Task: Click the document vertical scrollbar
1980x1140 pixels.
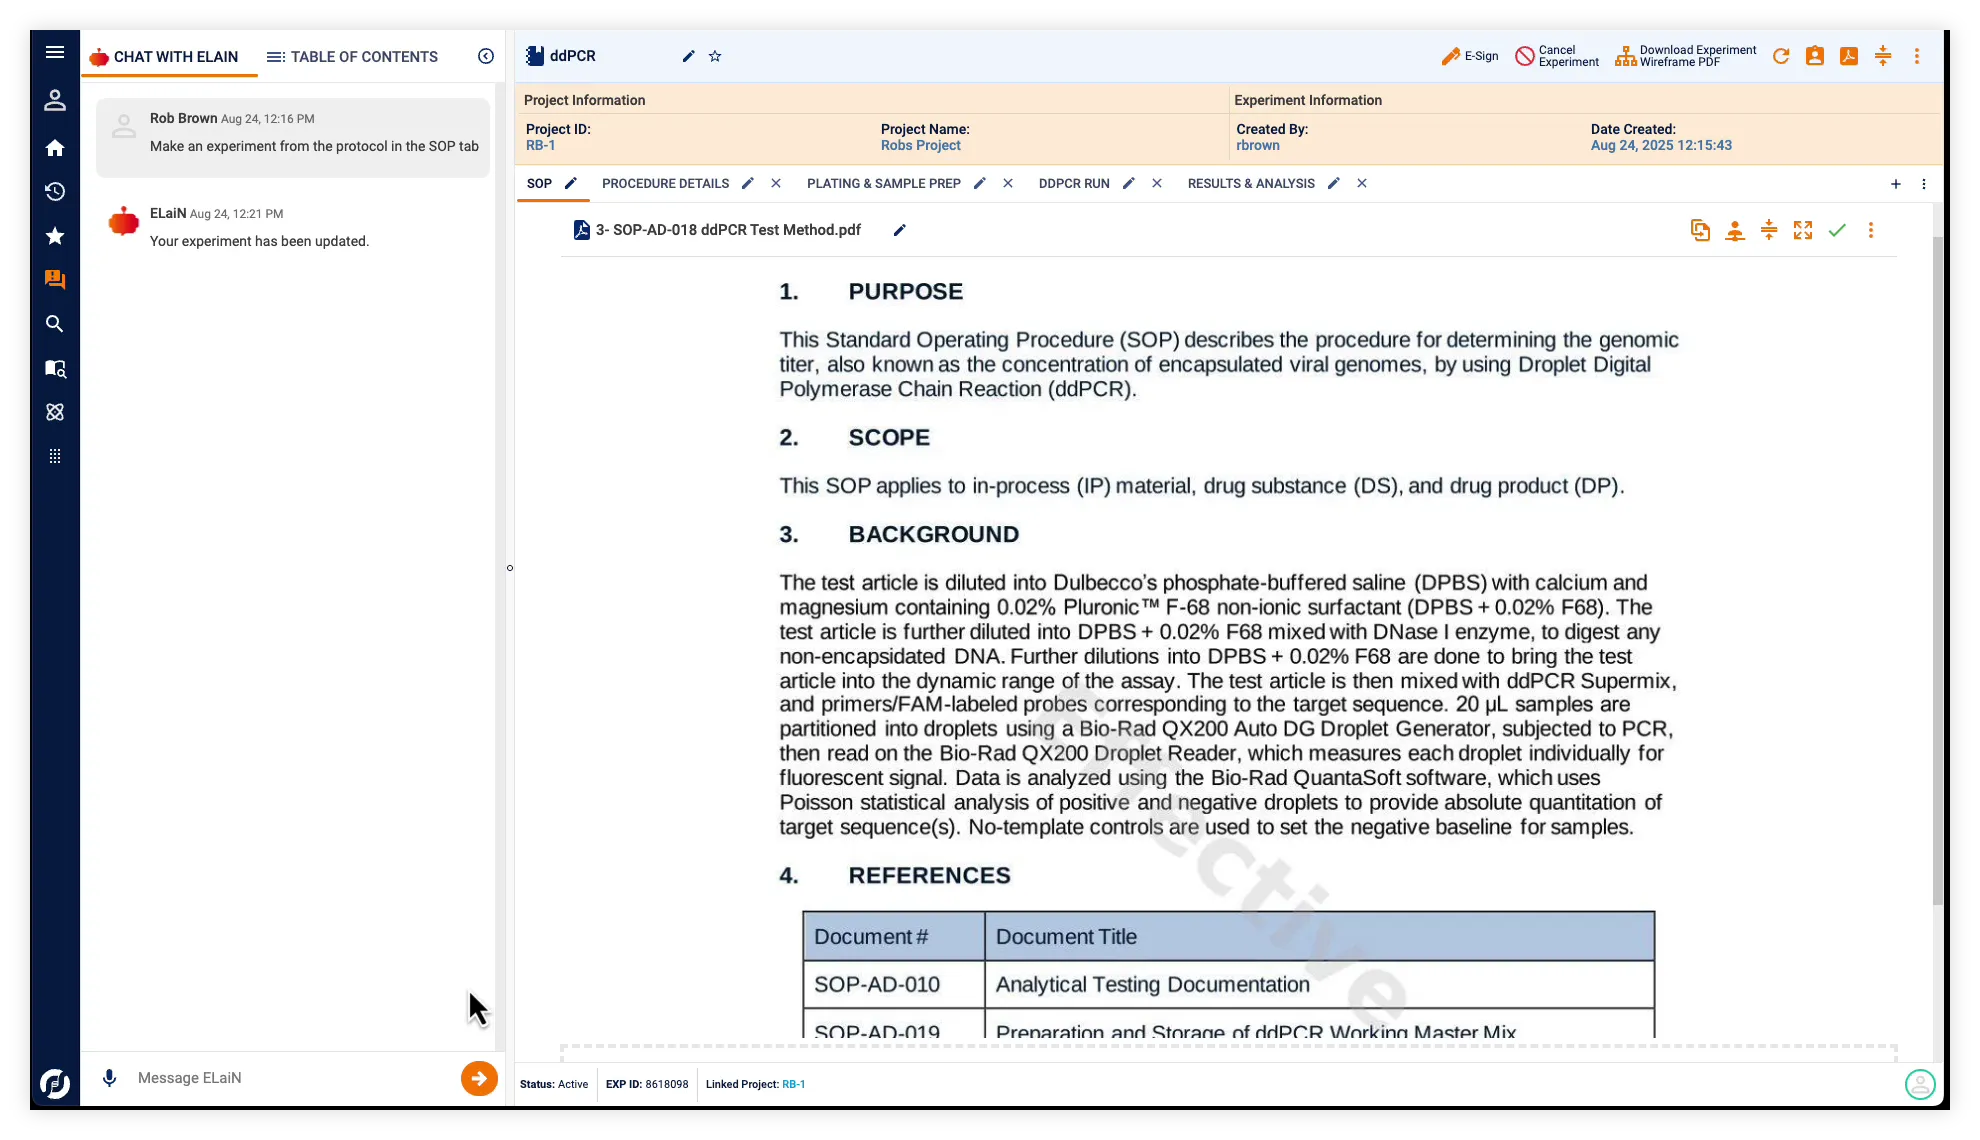Action: click(1937, 570)
